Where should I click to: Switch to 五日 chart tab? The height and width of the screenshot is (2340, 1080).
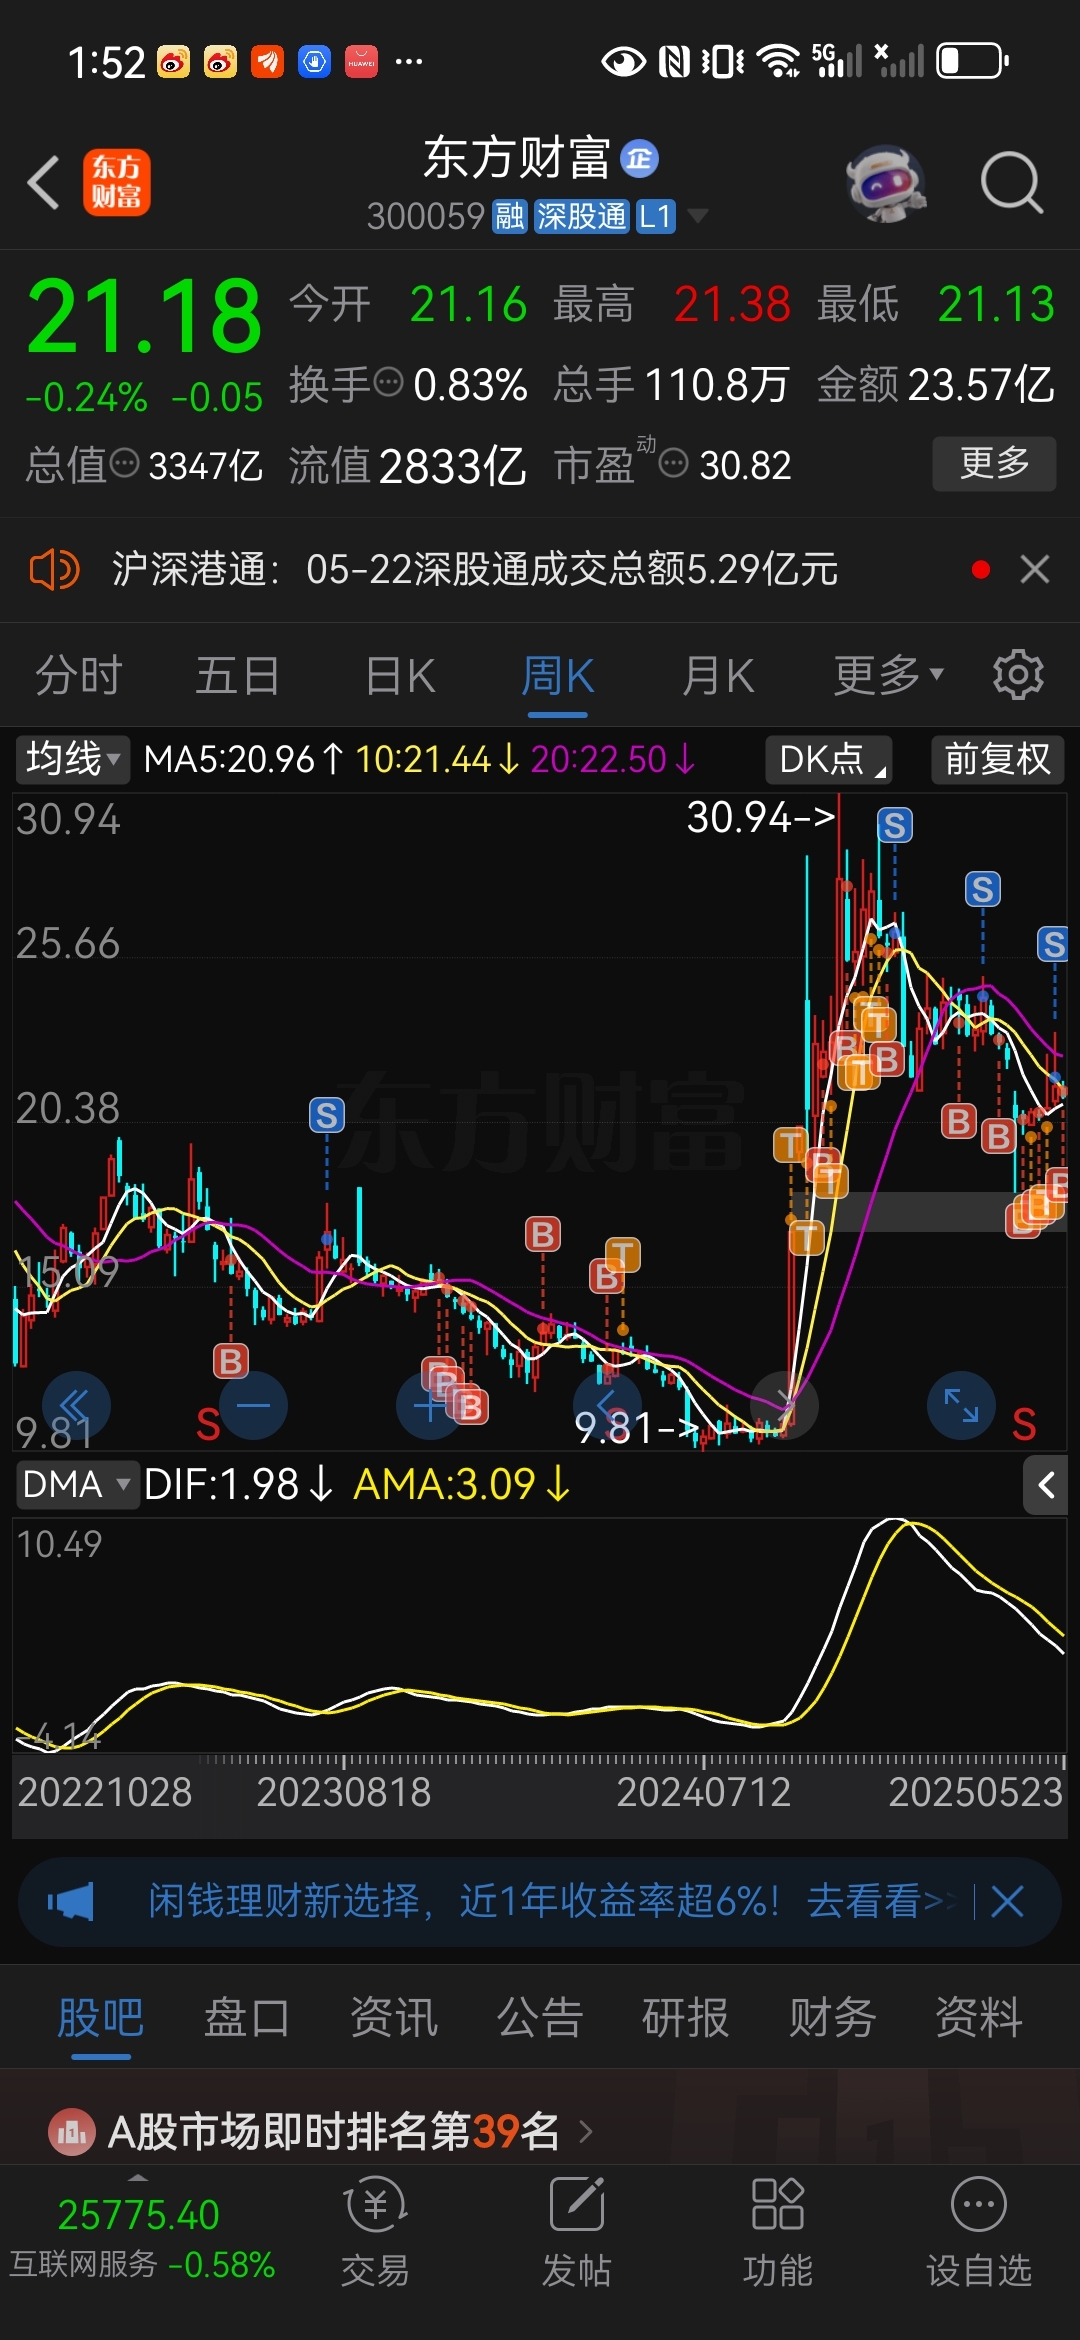(238, 675)
